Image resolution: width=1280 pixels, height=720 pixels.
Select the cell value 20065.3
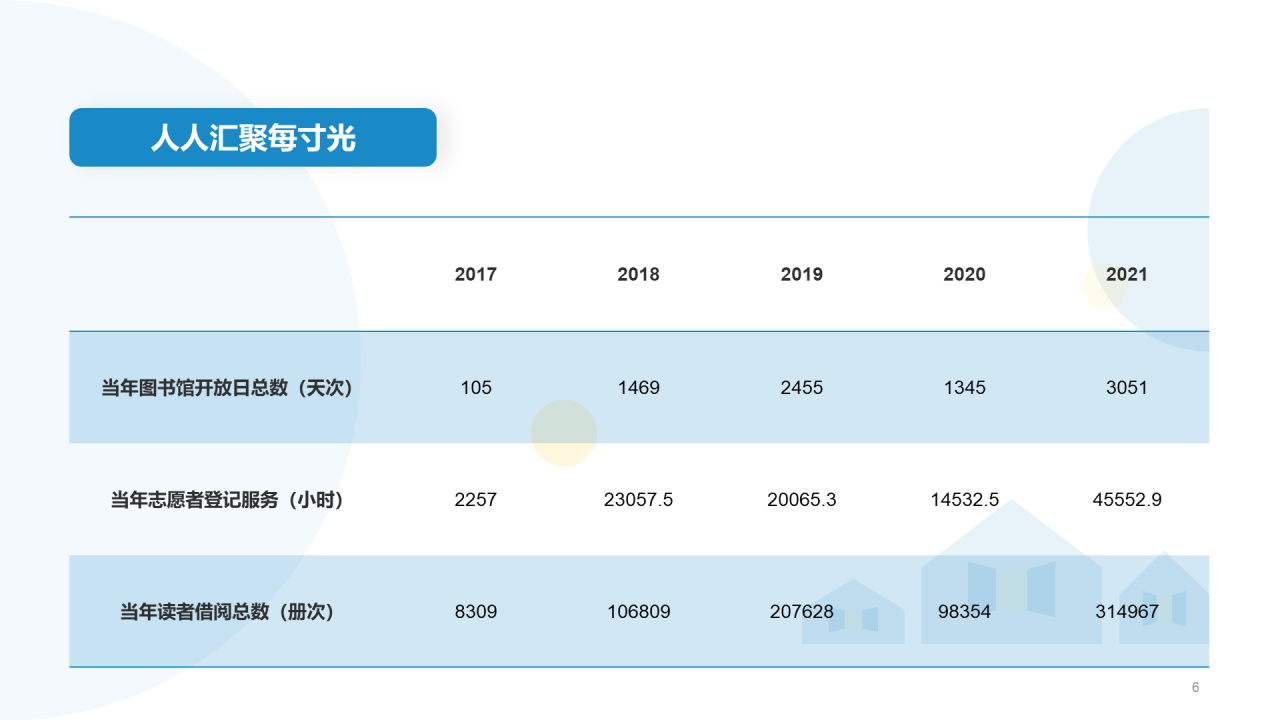coord(802,500)
